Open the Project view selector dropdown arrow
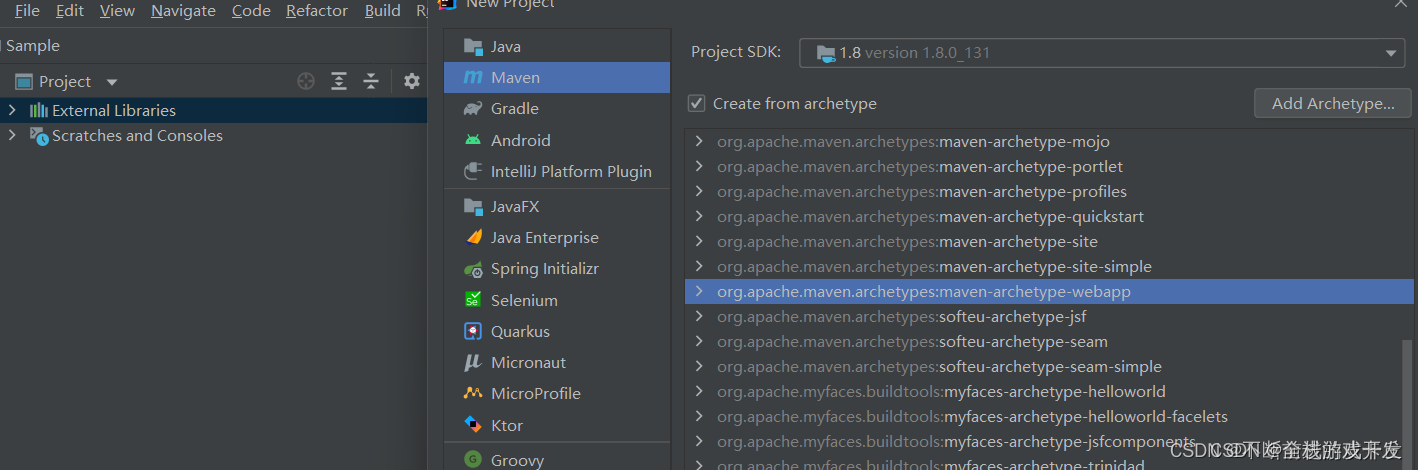 tap(112, 82)
